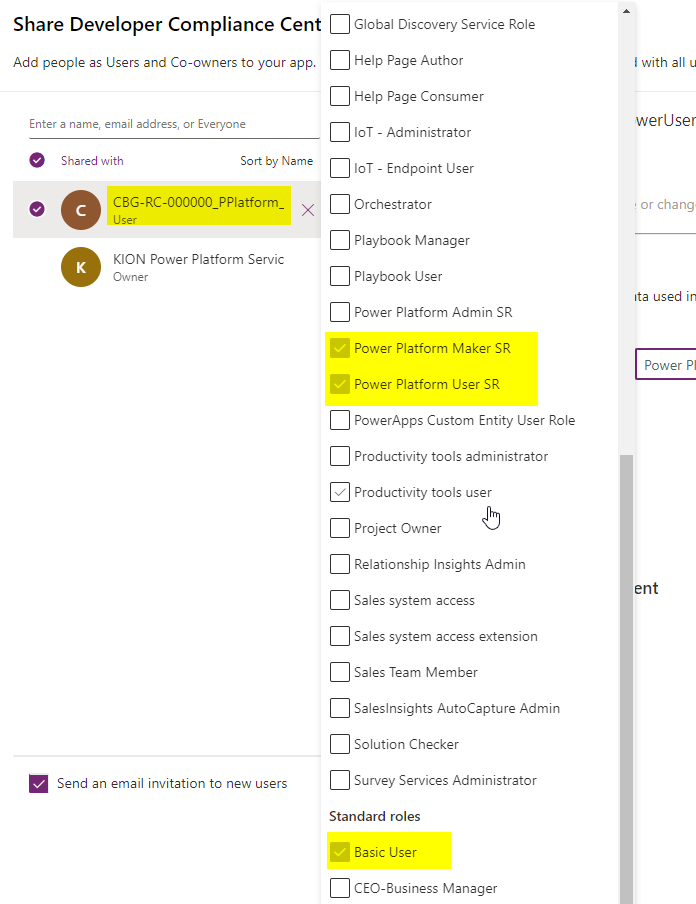Image resolution: width=696 pixels, height=904 pixels.
Task: Uncheck Basic User under Standard roles
Action: pyautogui.click(x=339, y=851)
